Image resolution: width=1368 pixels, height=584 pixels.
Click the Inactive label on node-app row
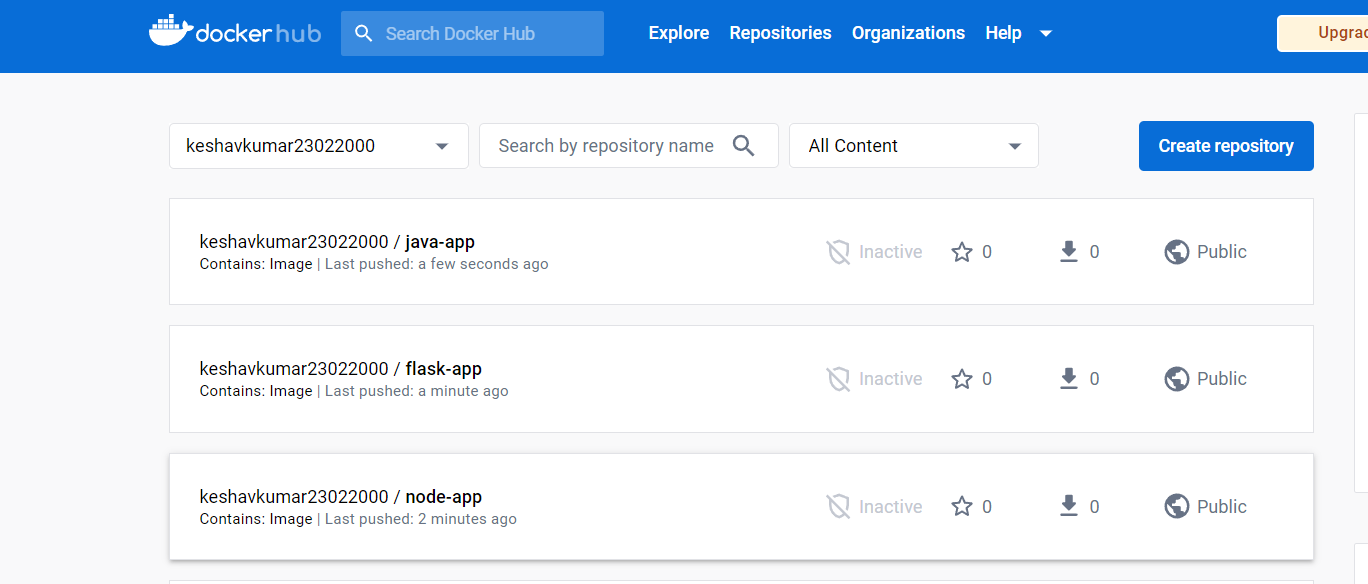point(891,507)
